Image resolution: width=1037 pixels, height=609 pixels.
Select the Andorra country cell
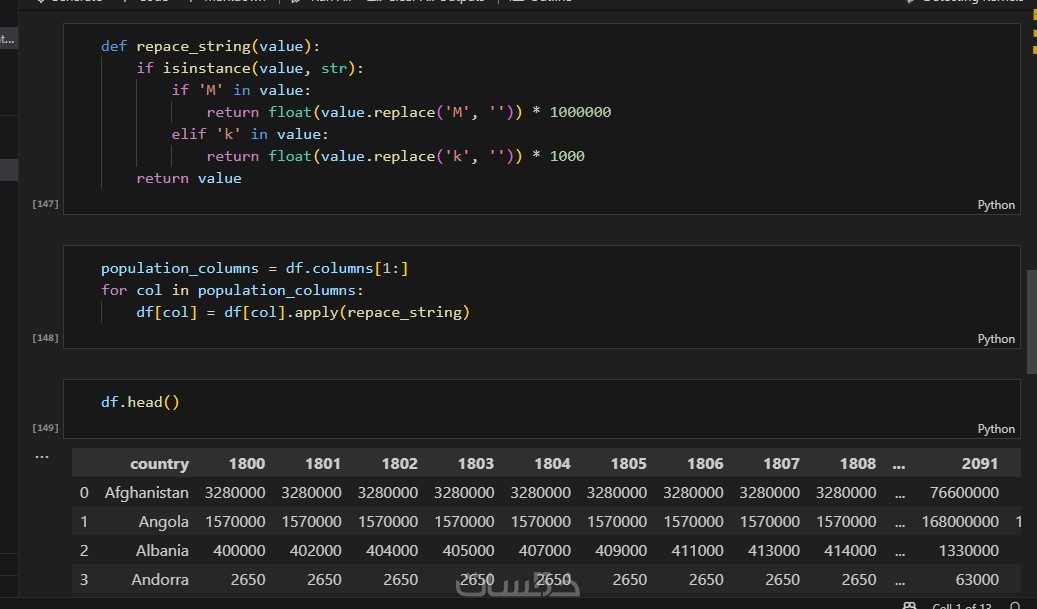coord(159,580)
